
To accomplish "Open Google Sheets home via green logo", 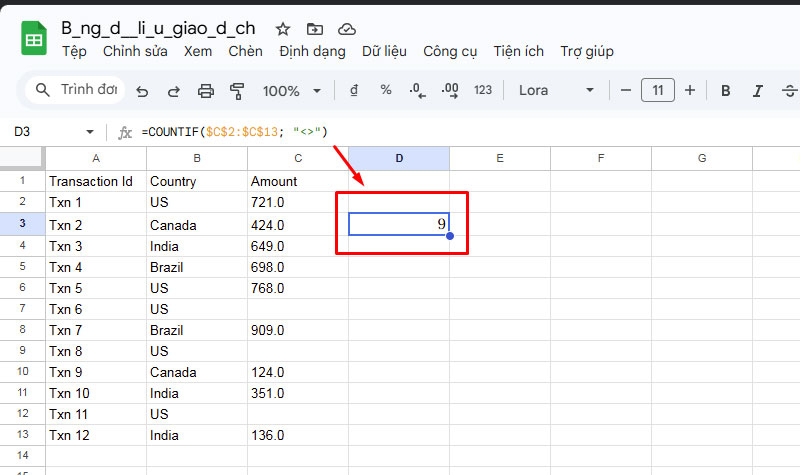I will pos(34,39).
